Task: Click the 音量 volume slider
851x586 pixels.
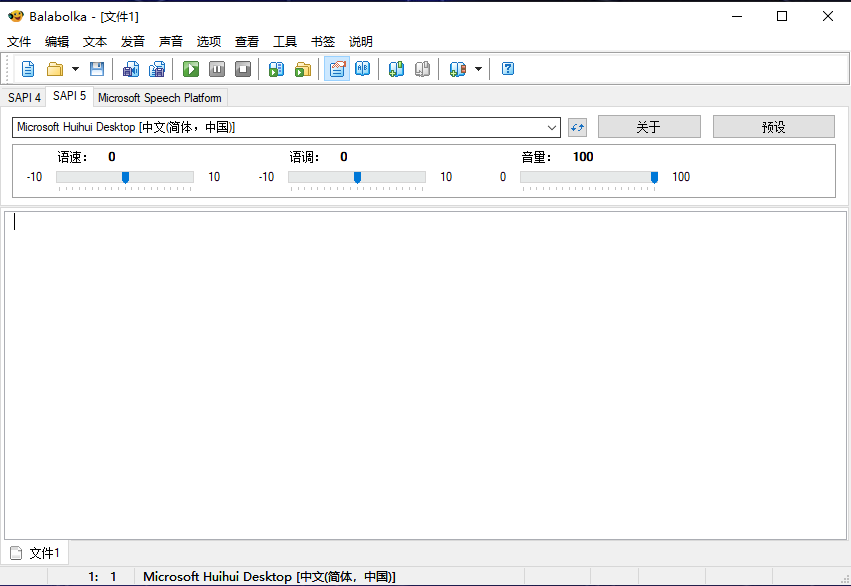Action: click(589, 177)
